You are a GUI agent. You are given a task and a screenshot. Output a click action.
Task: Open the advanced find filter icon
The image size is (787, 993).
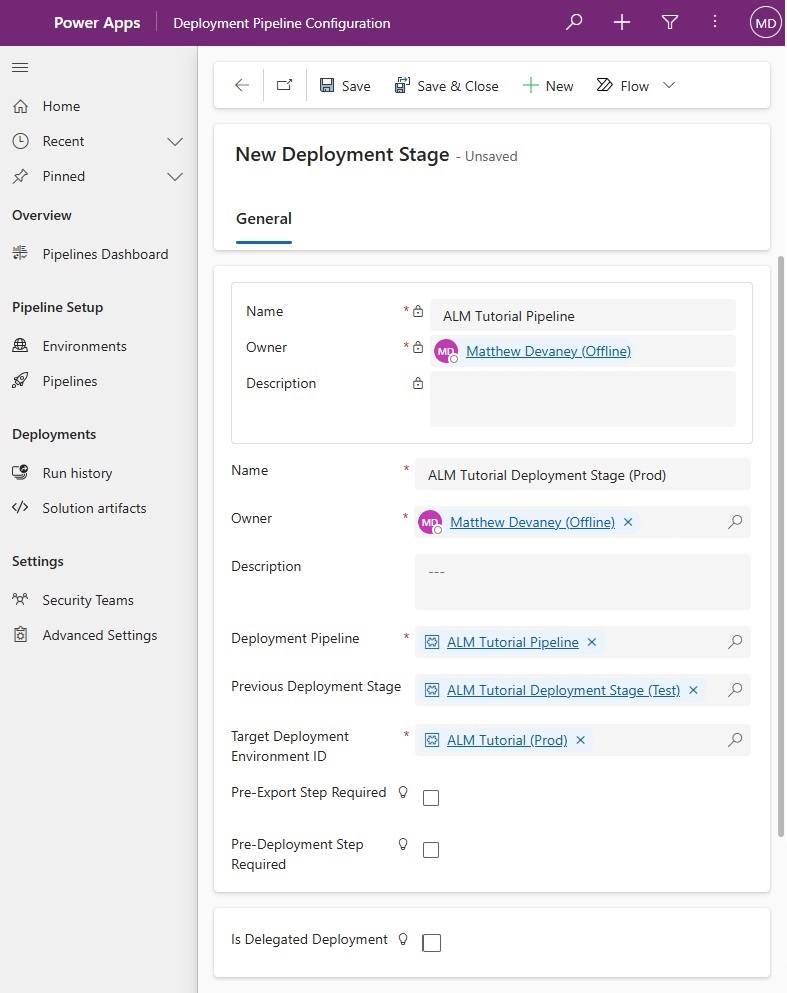pyautogui.click(x=670, y=22)
